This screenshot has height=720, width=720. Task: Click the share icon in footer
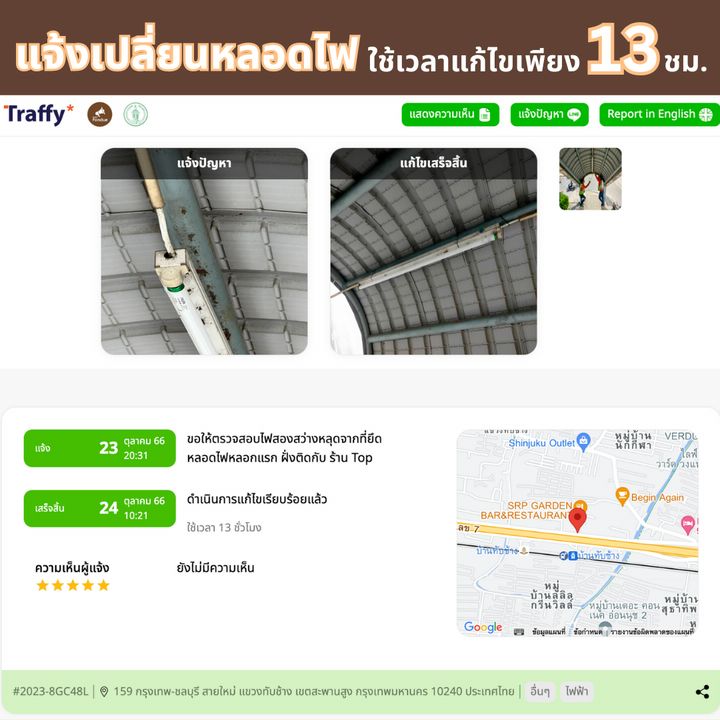(x=702, y=692)
